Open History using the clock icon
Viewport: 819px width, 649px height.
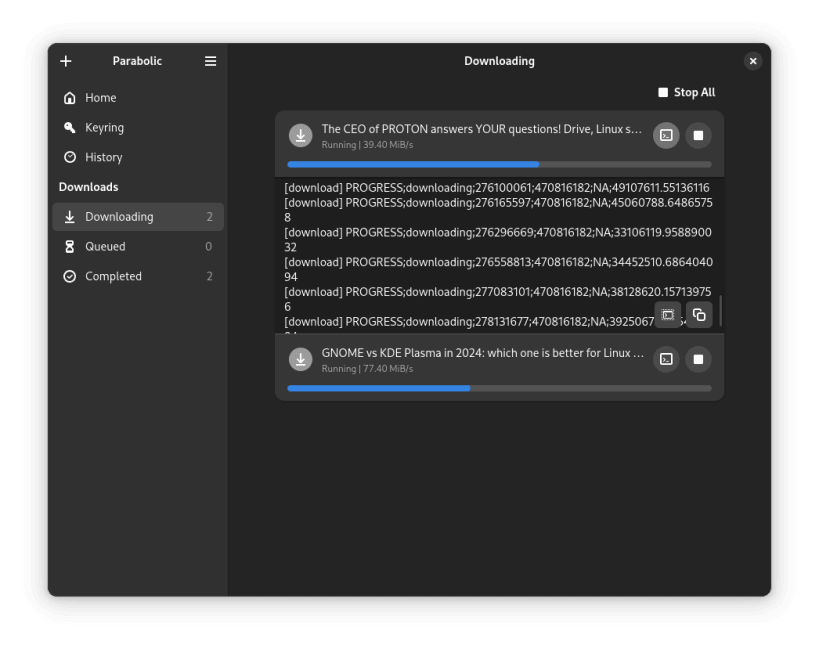[68, 157]
